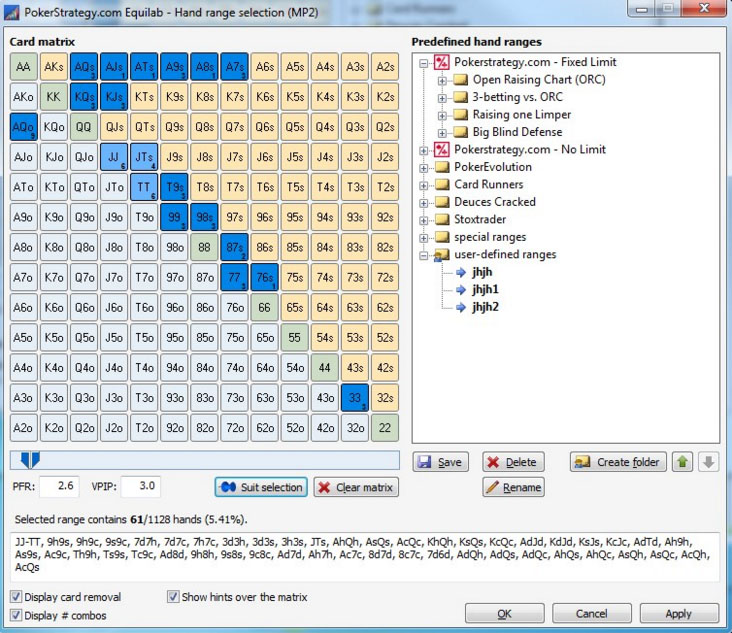
Task: Select the 22 pair cell in matrix
Action: [385, 427]
